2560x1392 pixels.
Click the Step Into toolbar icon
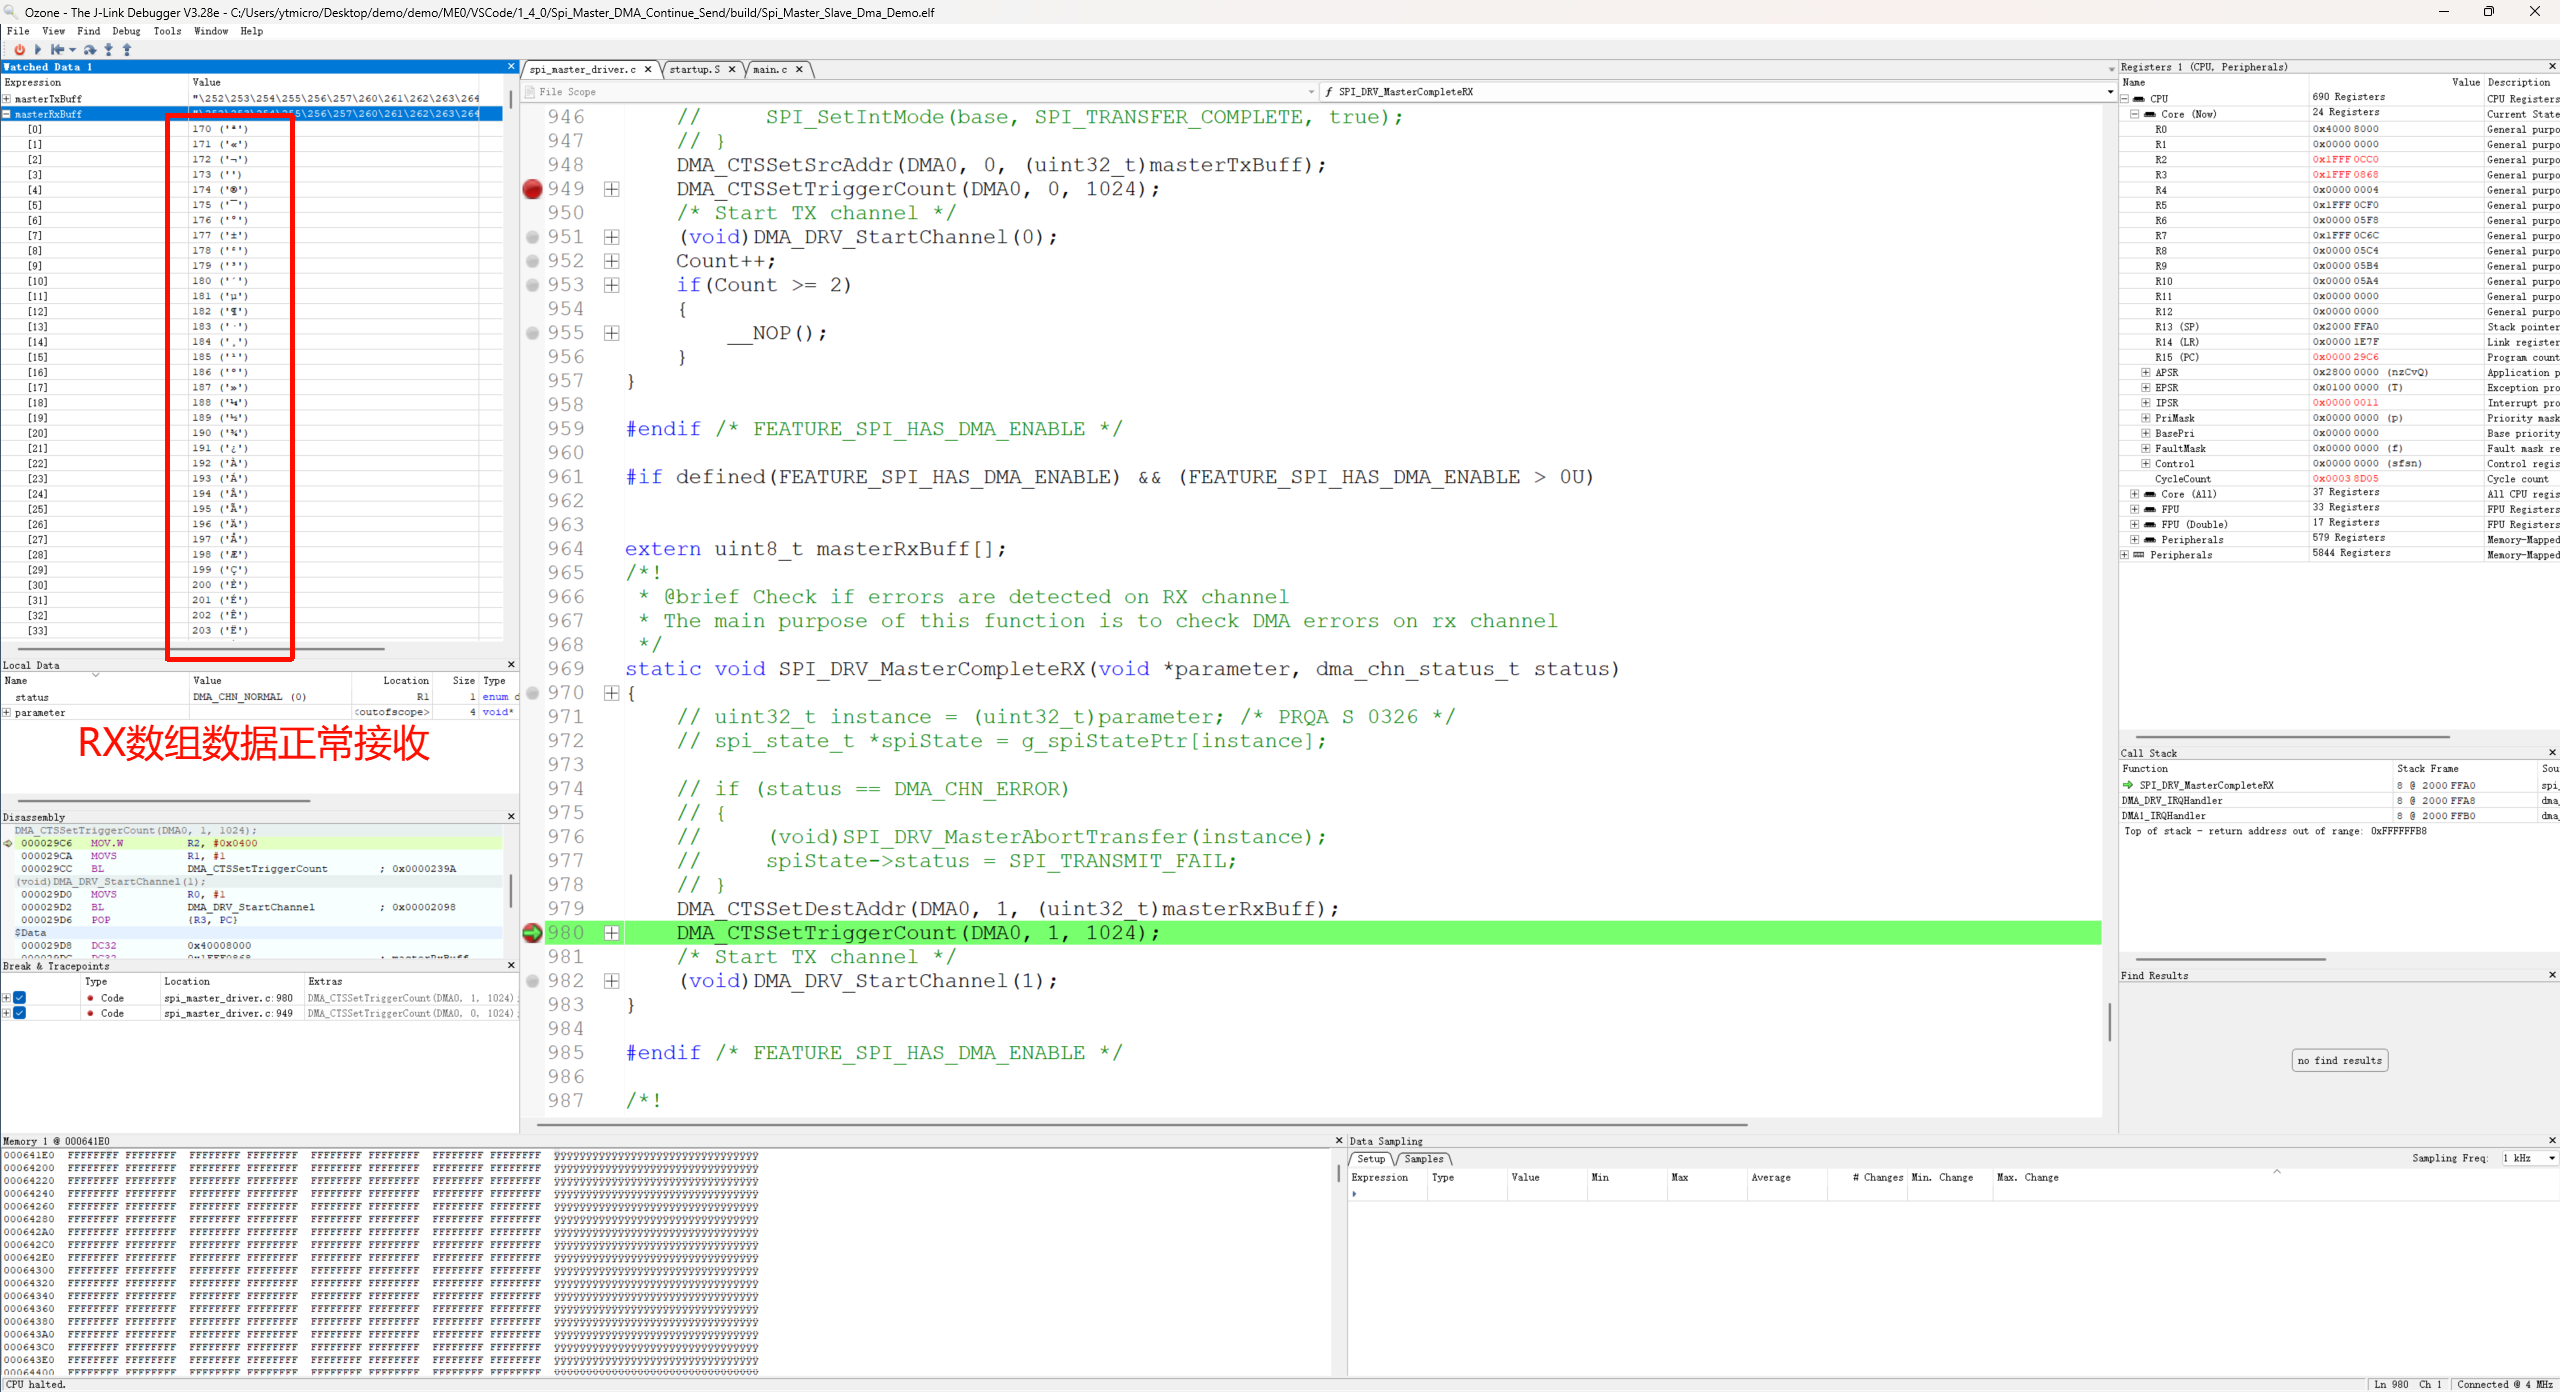108,49
